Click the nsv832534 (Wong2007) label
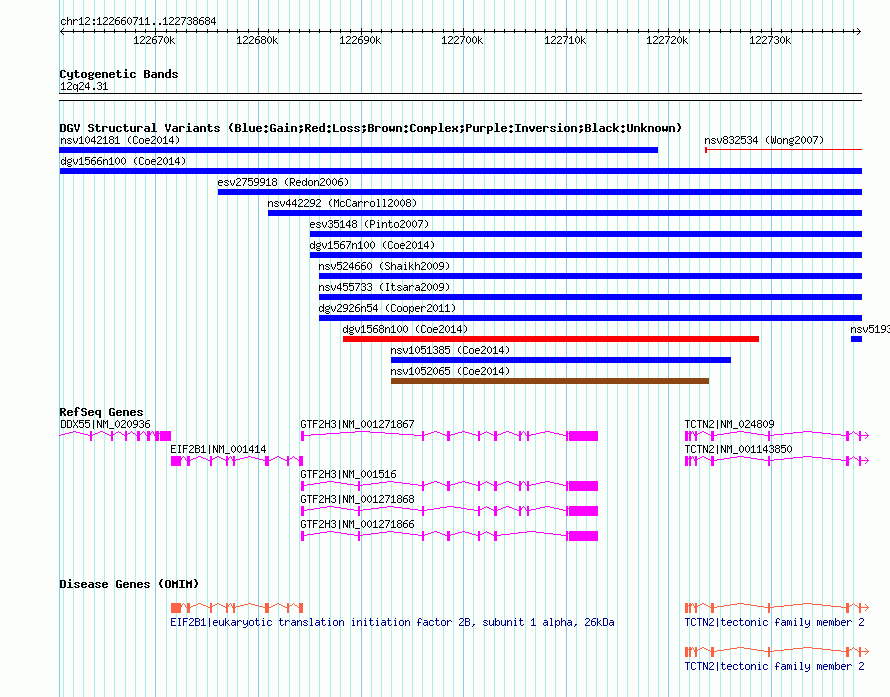890x697 pixels. click(764, 140)
